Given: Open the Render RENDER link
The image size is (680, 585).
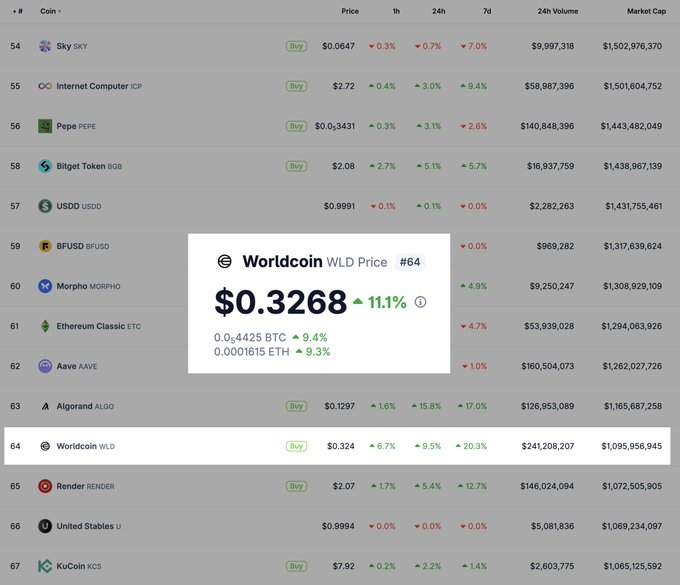Looking at the screenshot, I should point(85,486).
